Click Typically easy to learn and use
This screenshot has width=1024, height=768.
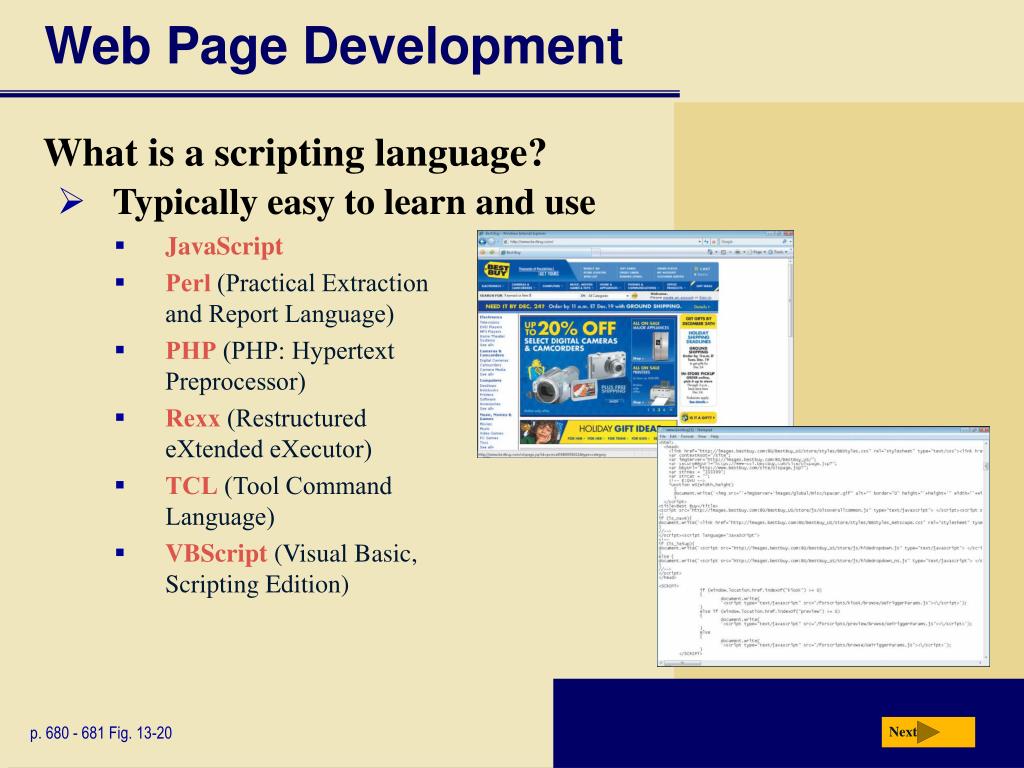[x=354, y=202]
